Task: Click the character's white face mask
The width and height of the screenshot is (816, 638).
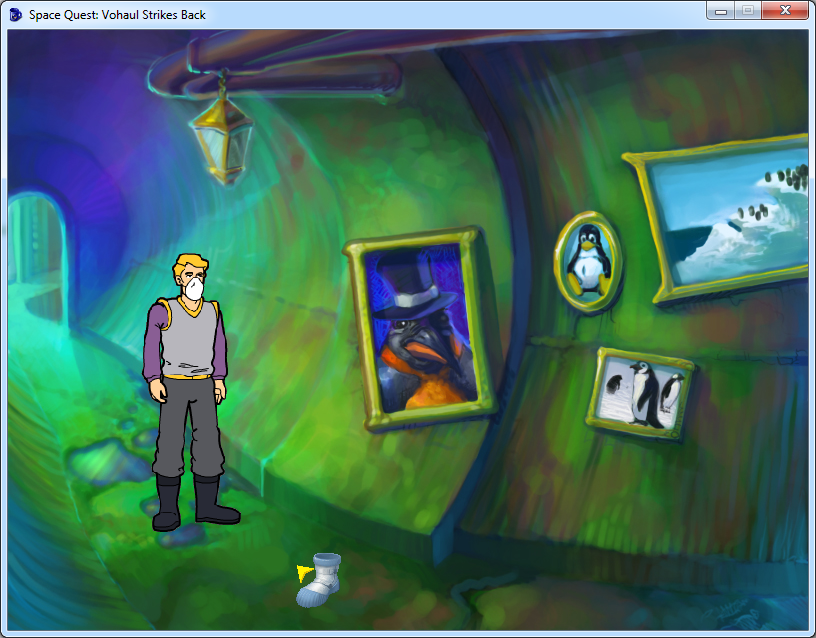Action: (x=194, y=288)
